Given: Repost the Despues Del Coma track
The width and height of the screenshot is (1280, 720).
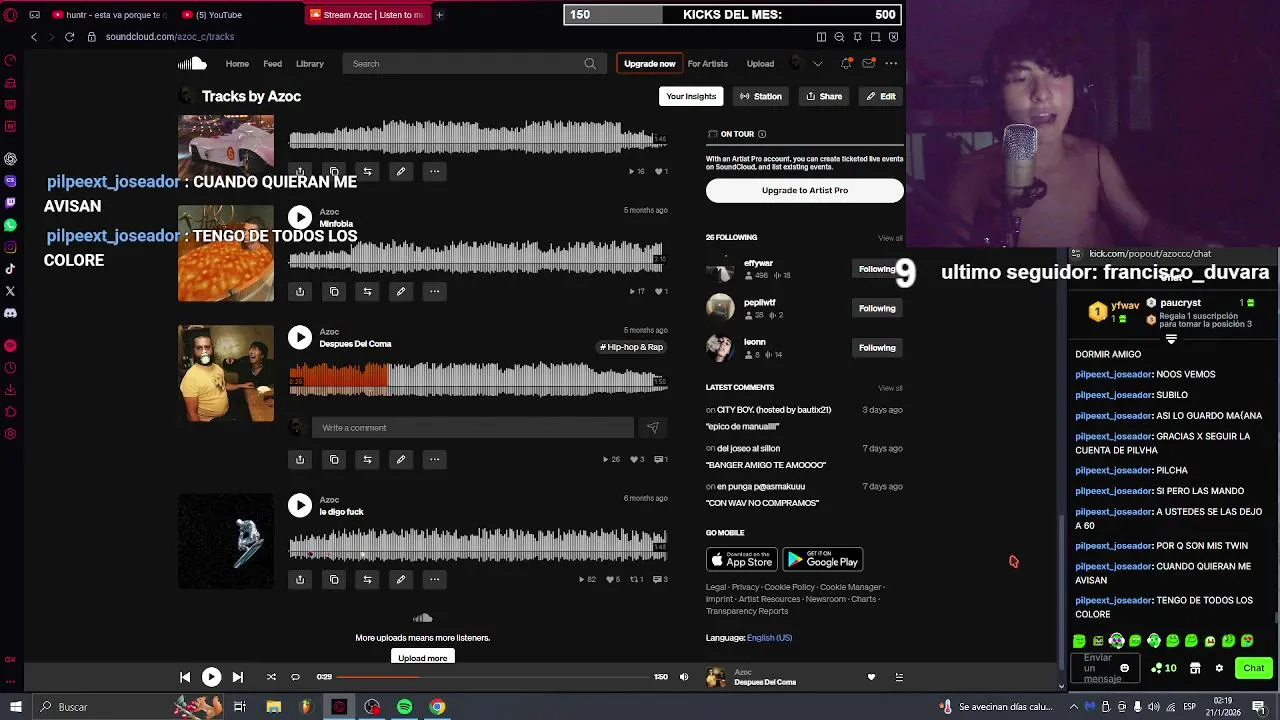Looking at the screenshot, I should (367, 459).
